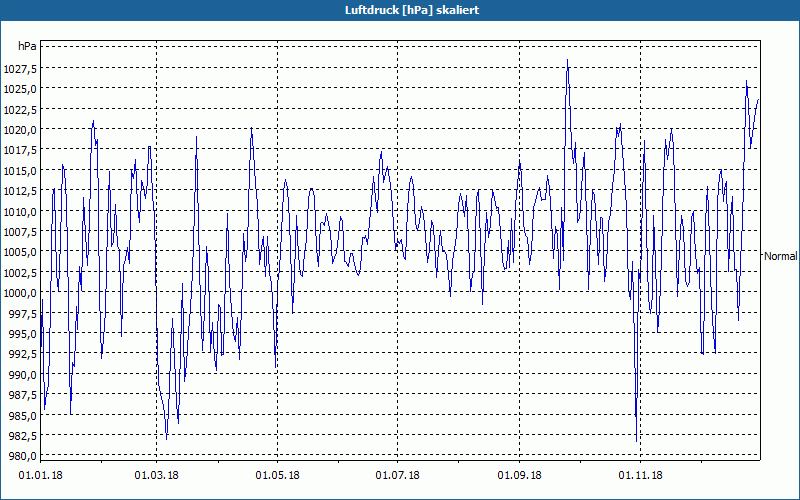Screen dimensions: 800x500
Task: Select the 997,5 pressure axis label
Action: (23, 313)
